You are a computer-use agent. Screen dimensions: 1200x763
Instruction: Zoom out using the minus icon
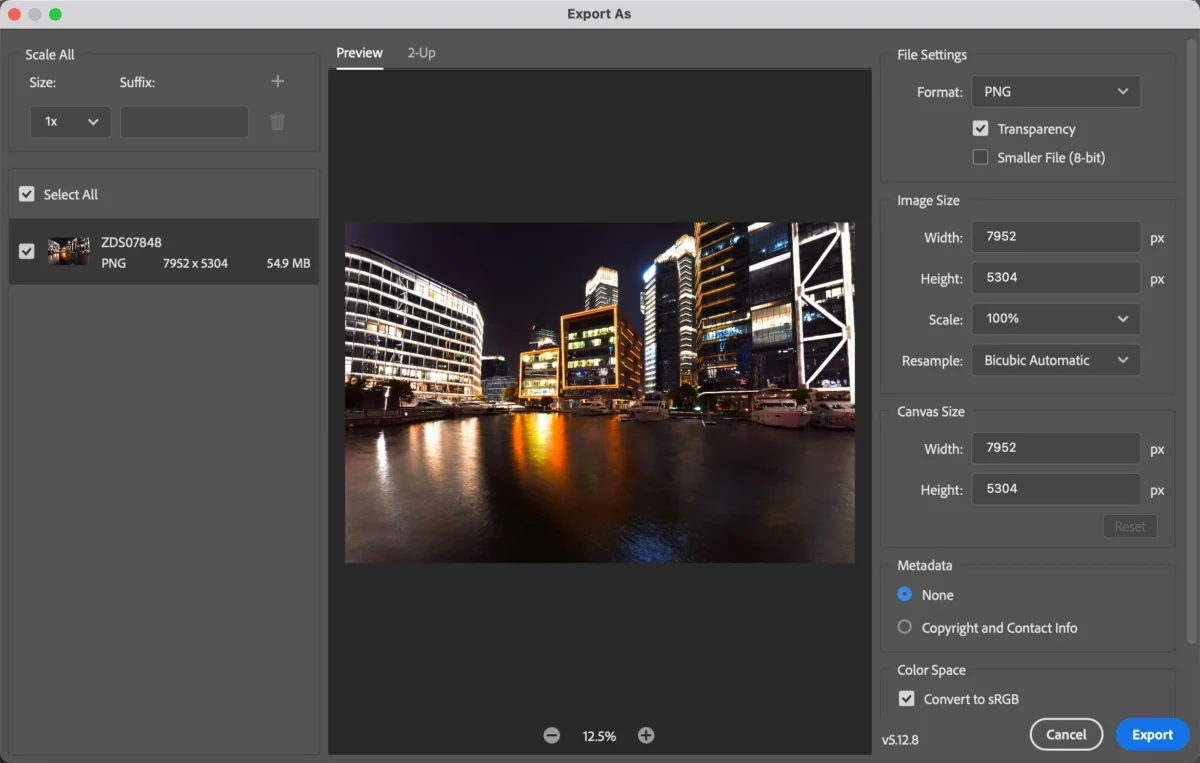(x=551, y=734)
